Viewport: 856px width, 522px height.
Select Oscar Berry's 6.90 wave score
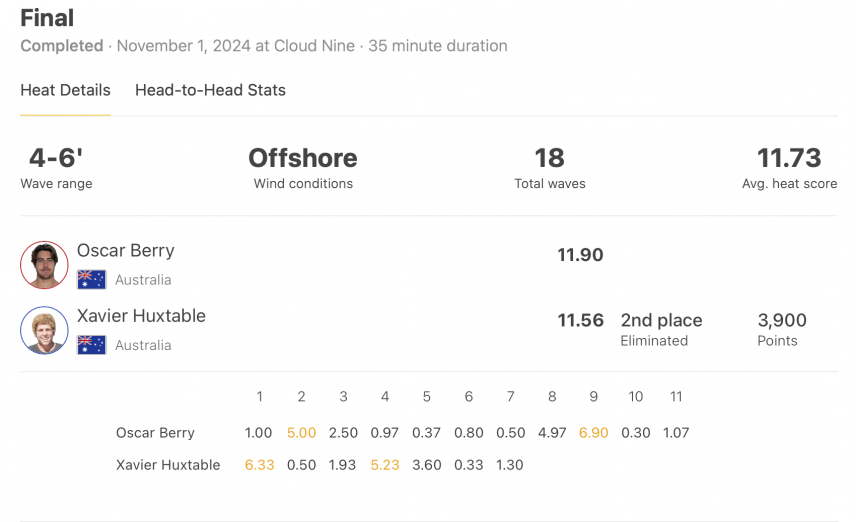[593, 433]
